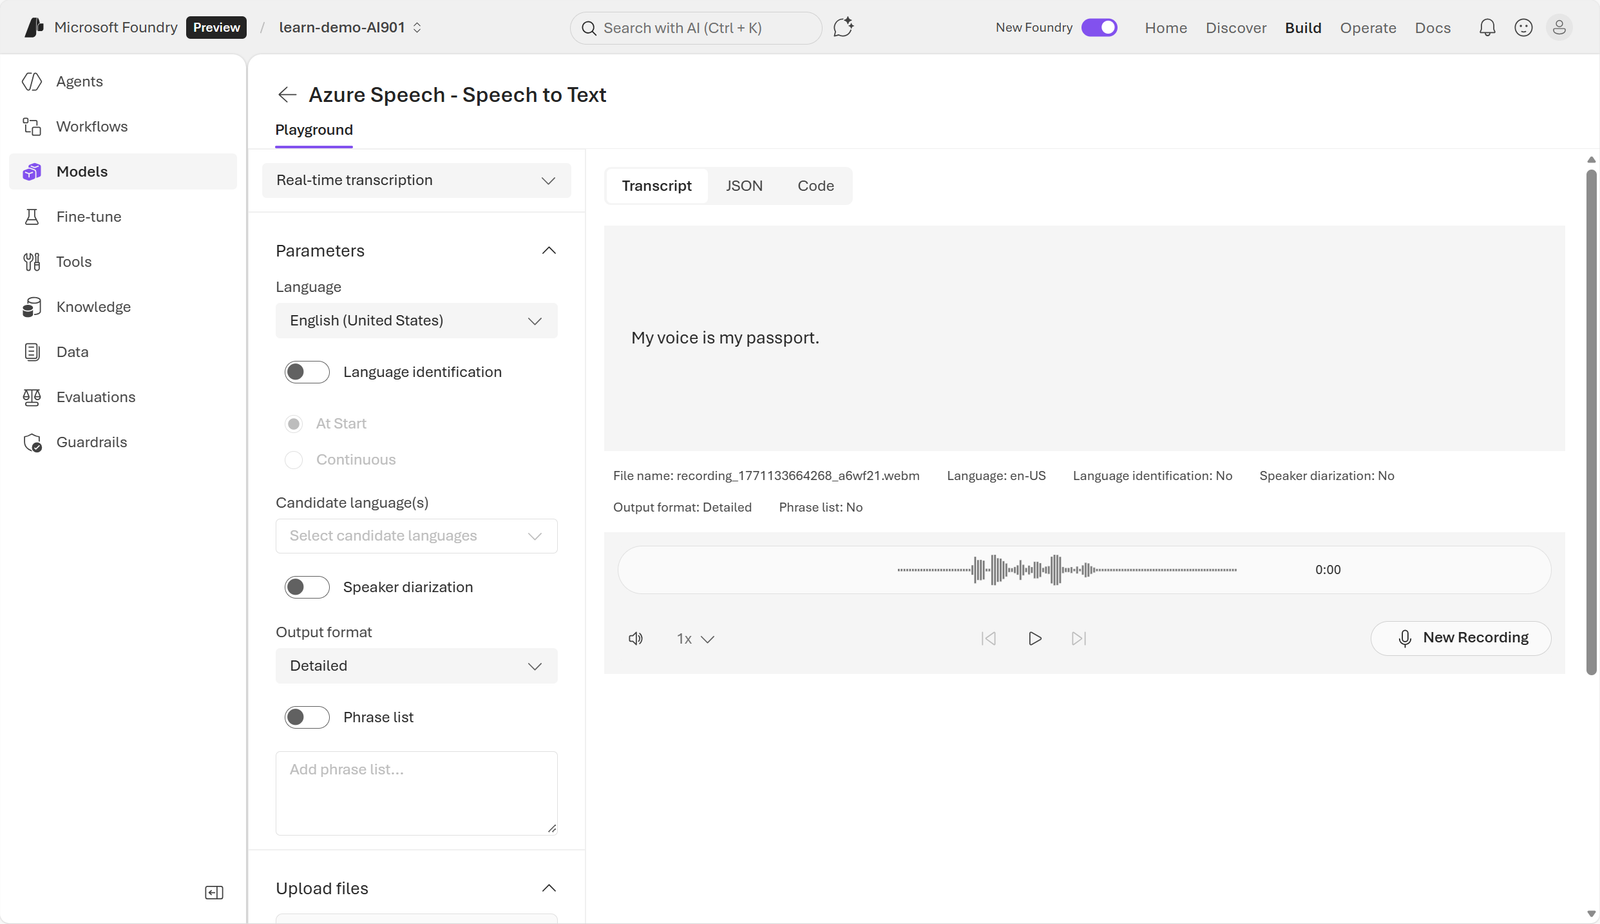This screenshot has width=1600, height=924.
Task: Click the recording file name text
Action: point(766,476)
